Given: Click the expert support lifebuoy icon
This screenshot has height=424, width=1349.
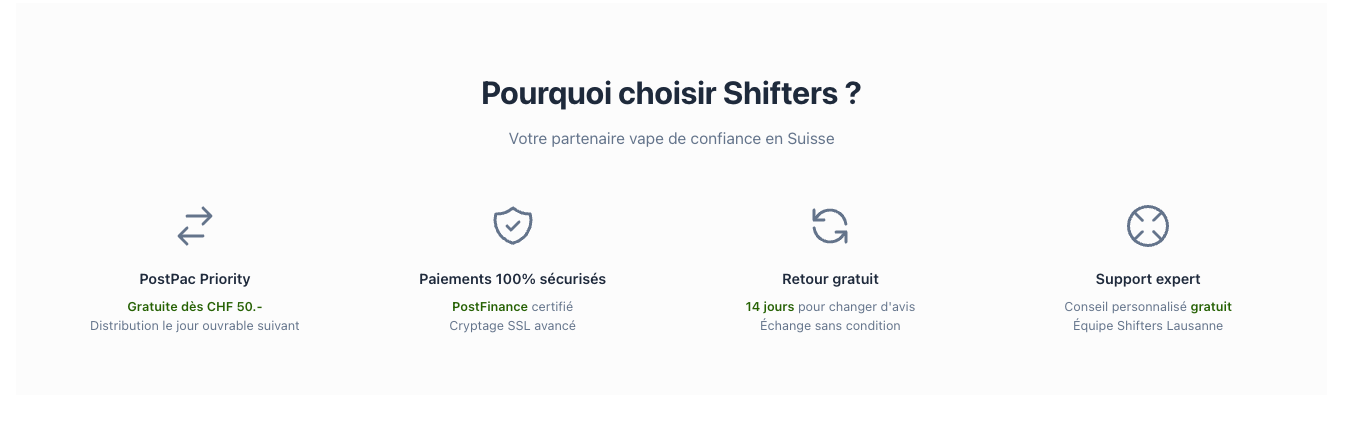Looking at the screenshot, I should pos(1147,226).
